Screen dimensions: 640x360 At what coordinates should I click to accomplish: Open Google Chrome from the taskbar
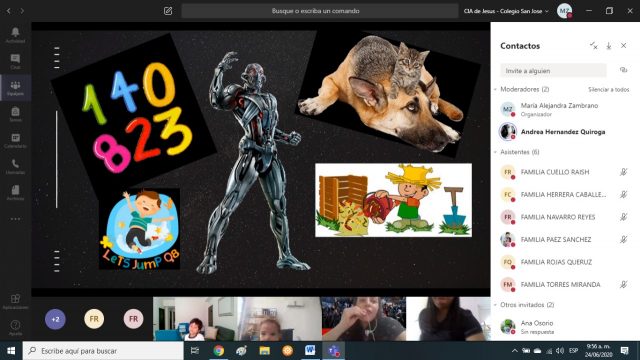218,351
